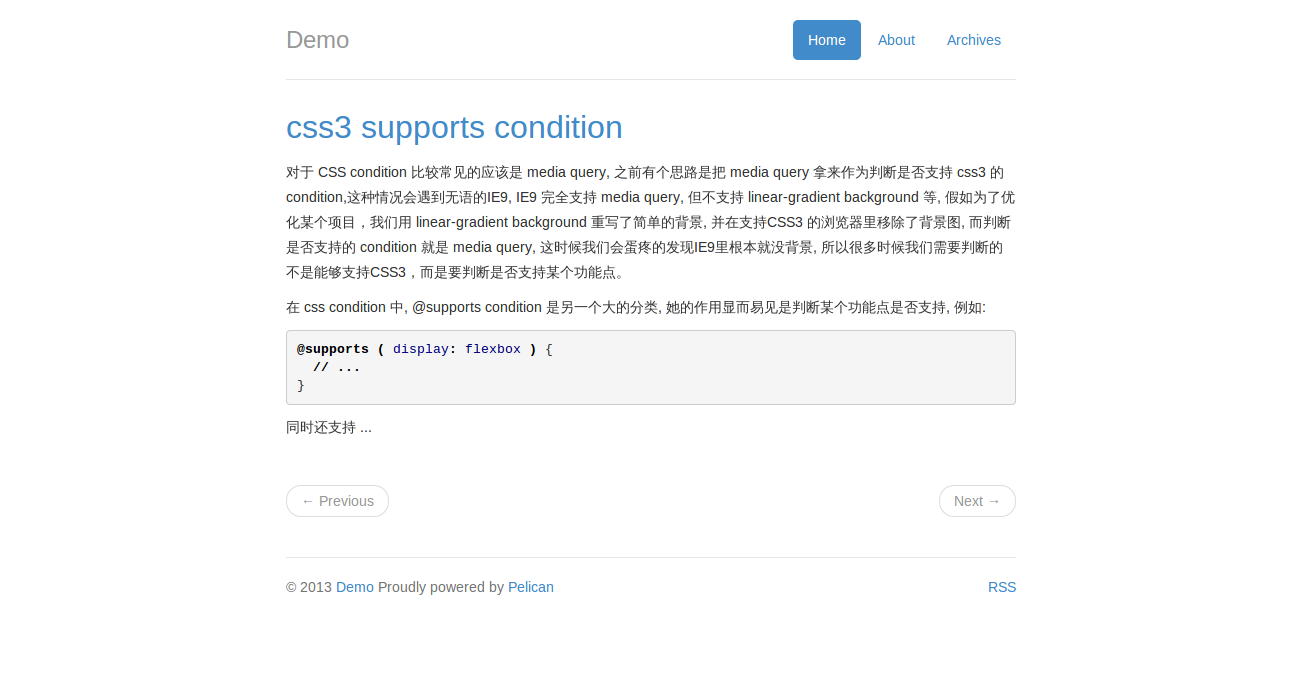1301x682 pixels.
Task: Select the Home tab in the navbar
Action: coord(826,40)
